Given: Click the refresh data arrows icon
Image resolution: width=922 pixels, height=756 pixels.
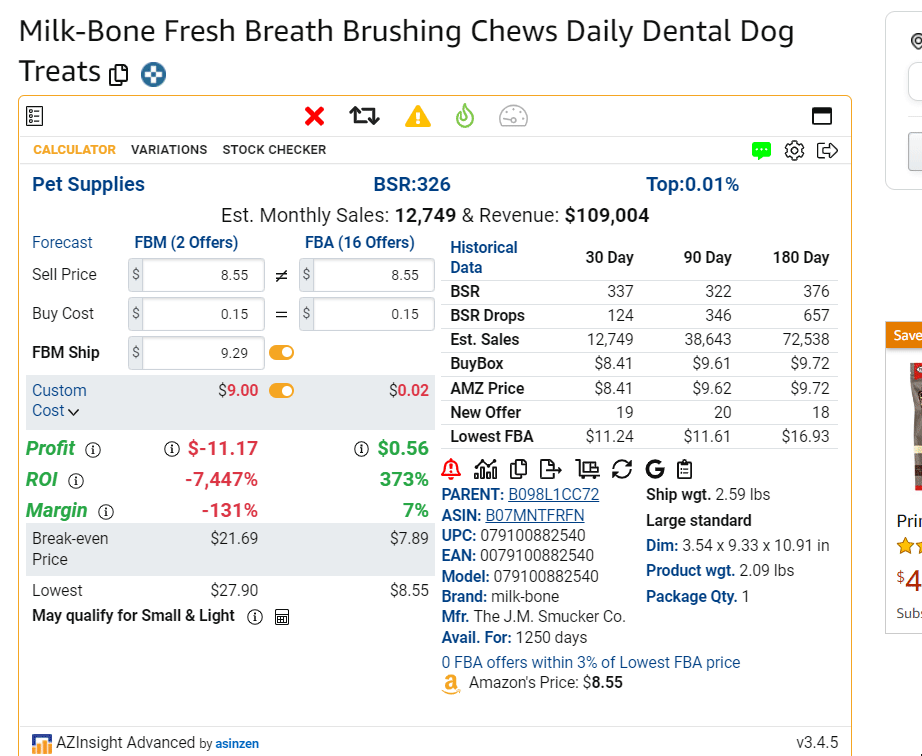Looking at the screenshot, I should pyautogui.click(x=622, y=468).
